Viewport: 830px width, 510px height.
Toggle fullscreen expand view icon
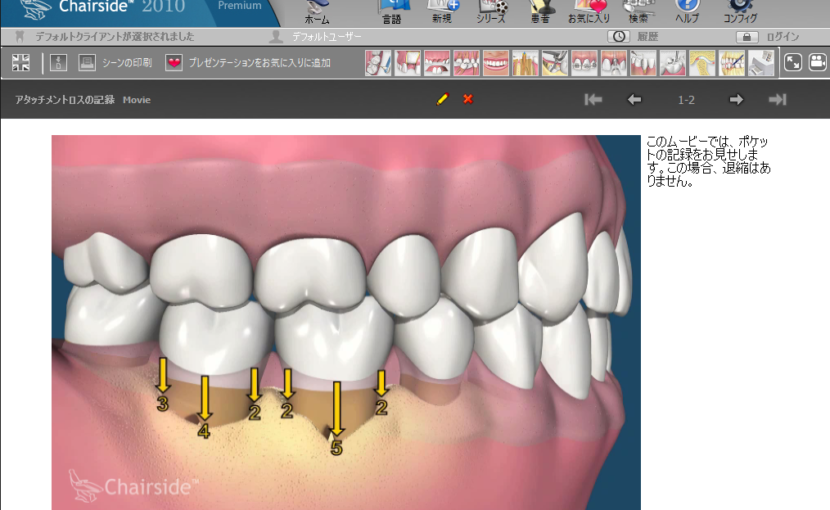coord(792,63)
